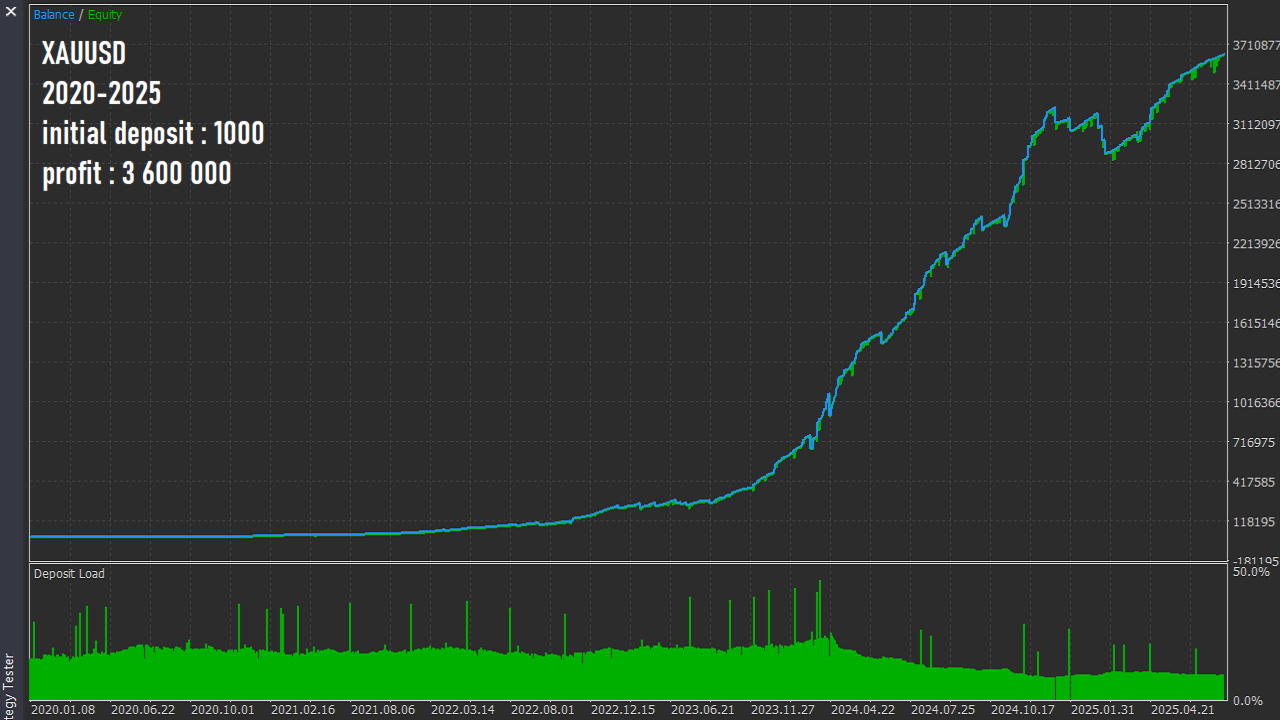1280x720 pixels.
Task: Click the 2023.06.21 date label
Action: click(x=703, y=710)
